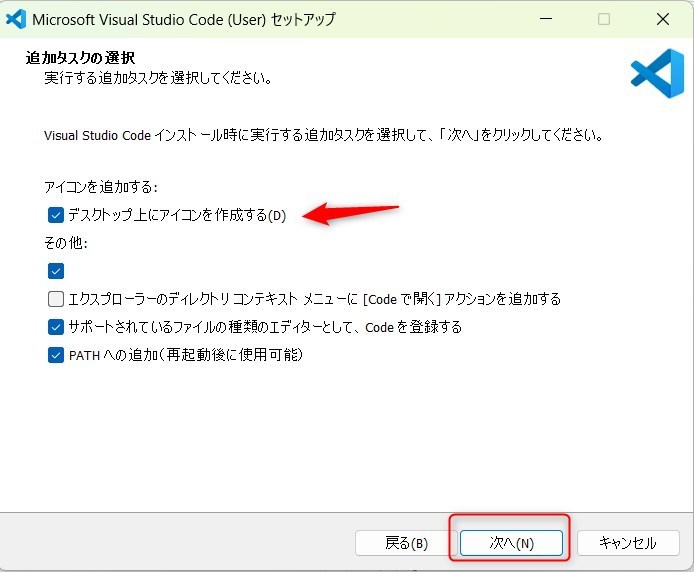Image resolution: width=694 pixels, height=572 pixels.
Task: Toggle サポートされているファイルの種類のエディター checkbox
Action: click(x=56, y=327)
